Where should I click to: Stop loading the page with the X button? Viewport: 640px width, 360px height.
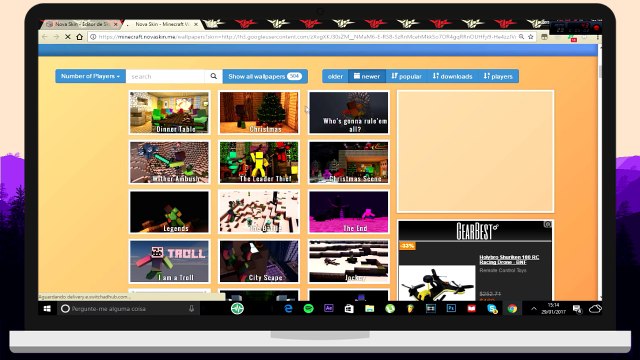click(x=68, y=37)
